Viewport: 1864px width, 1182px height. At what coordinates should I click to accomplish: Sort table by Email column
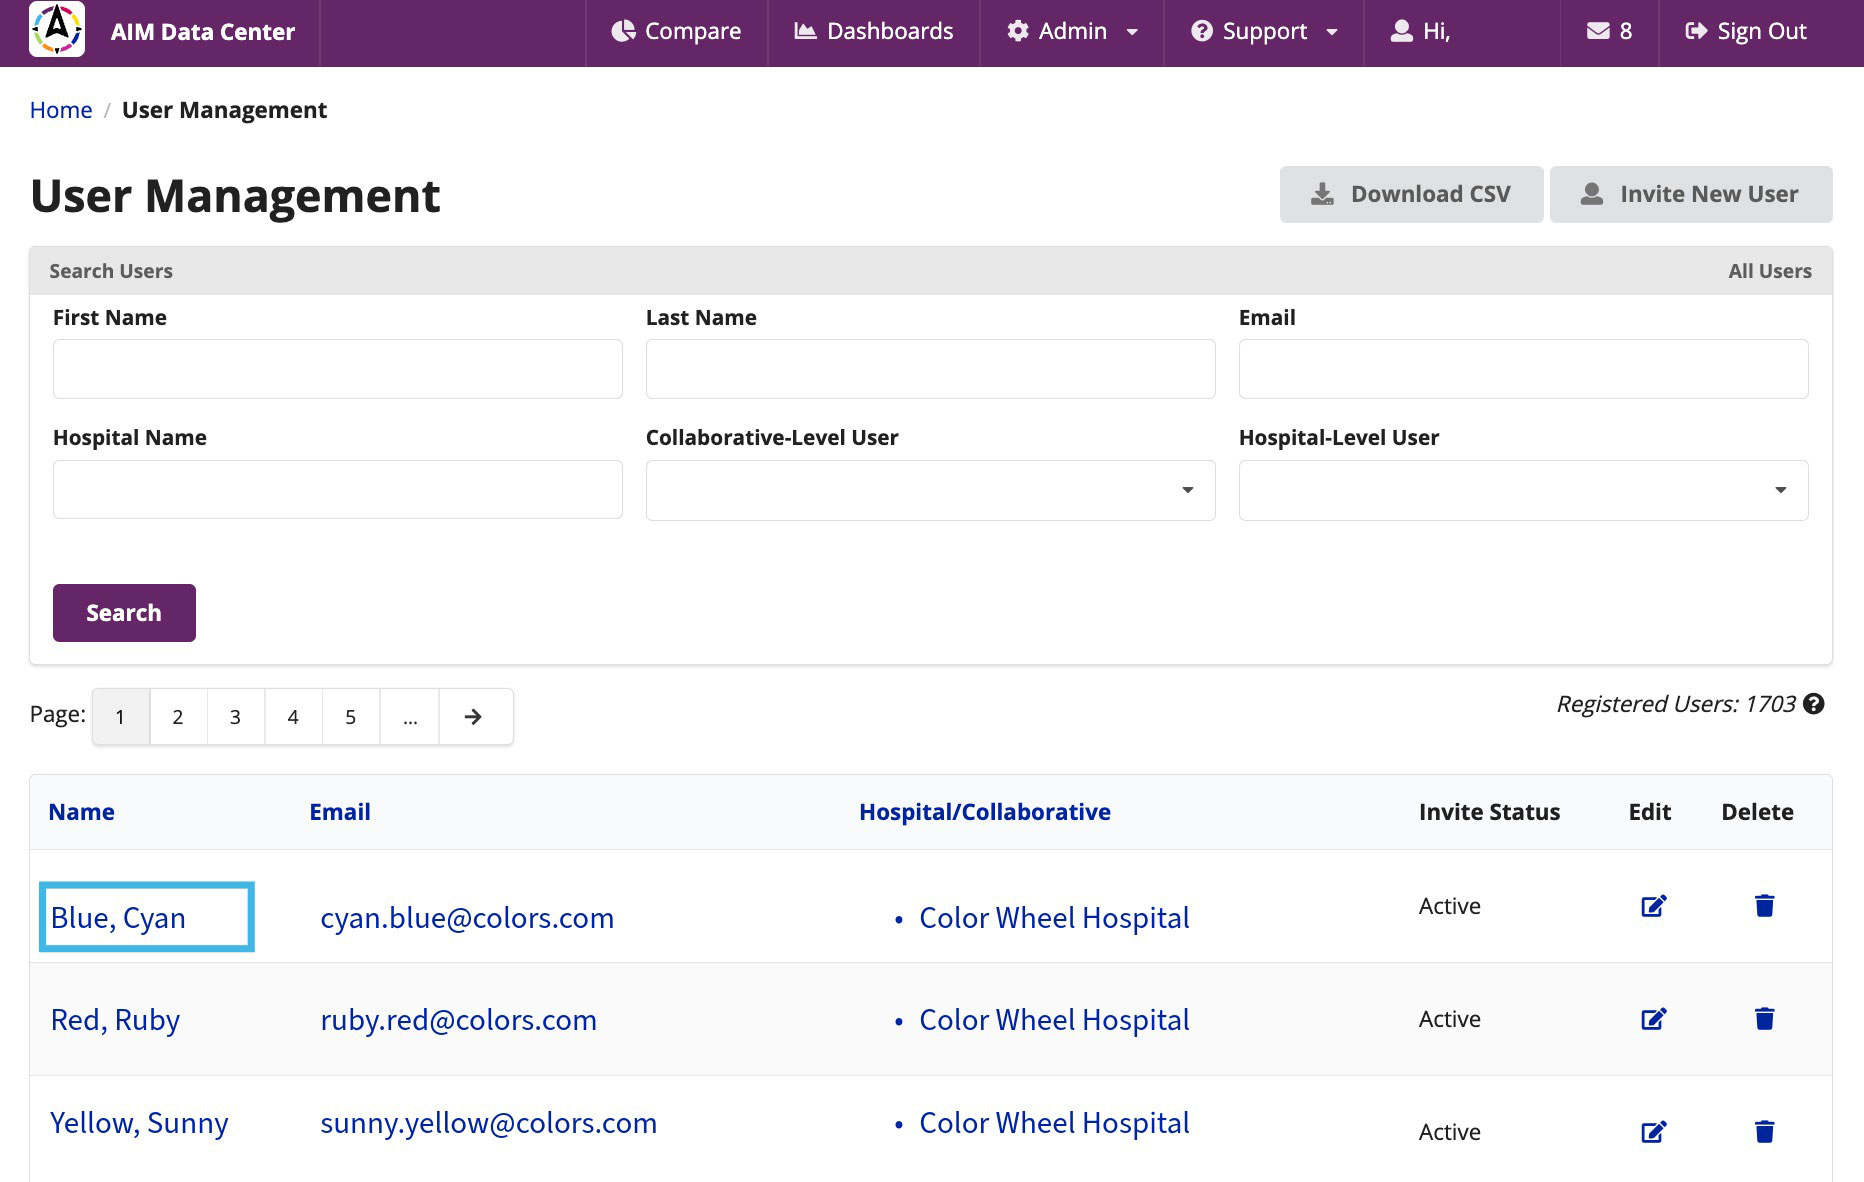pyautogui.click(x=340, y=812)
